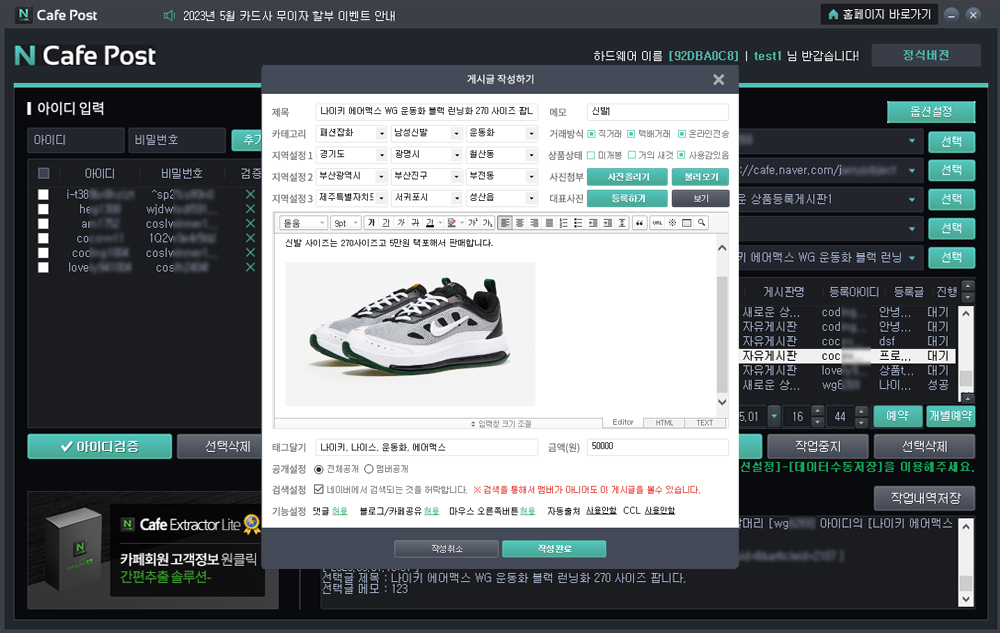Apply subscript formatting in the editor
Image resolution: width=1000 pixels, height=633 pixels.
(487, 222)
